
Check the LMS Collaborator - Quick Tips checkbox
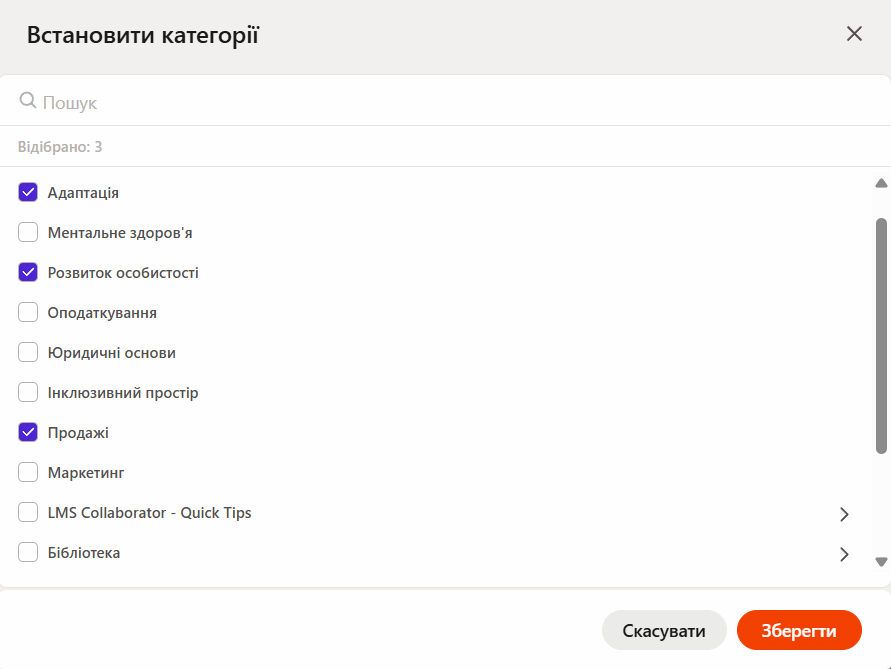[28, 512]
